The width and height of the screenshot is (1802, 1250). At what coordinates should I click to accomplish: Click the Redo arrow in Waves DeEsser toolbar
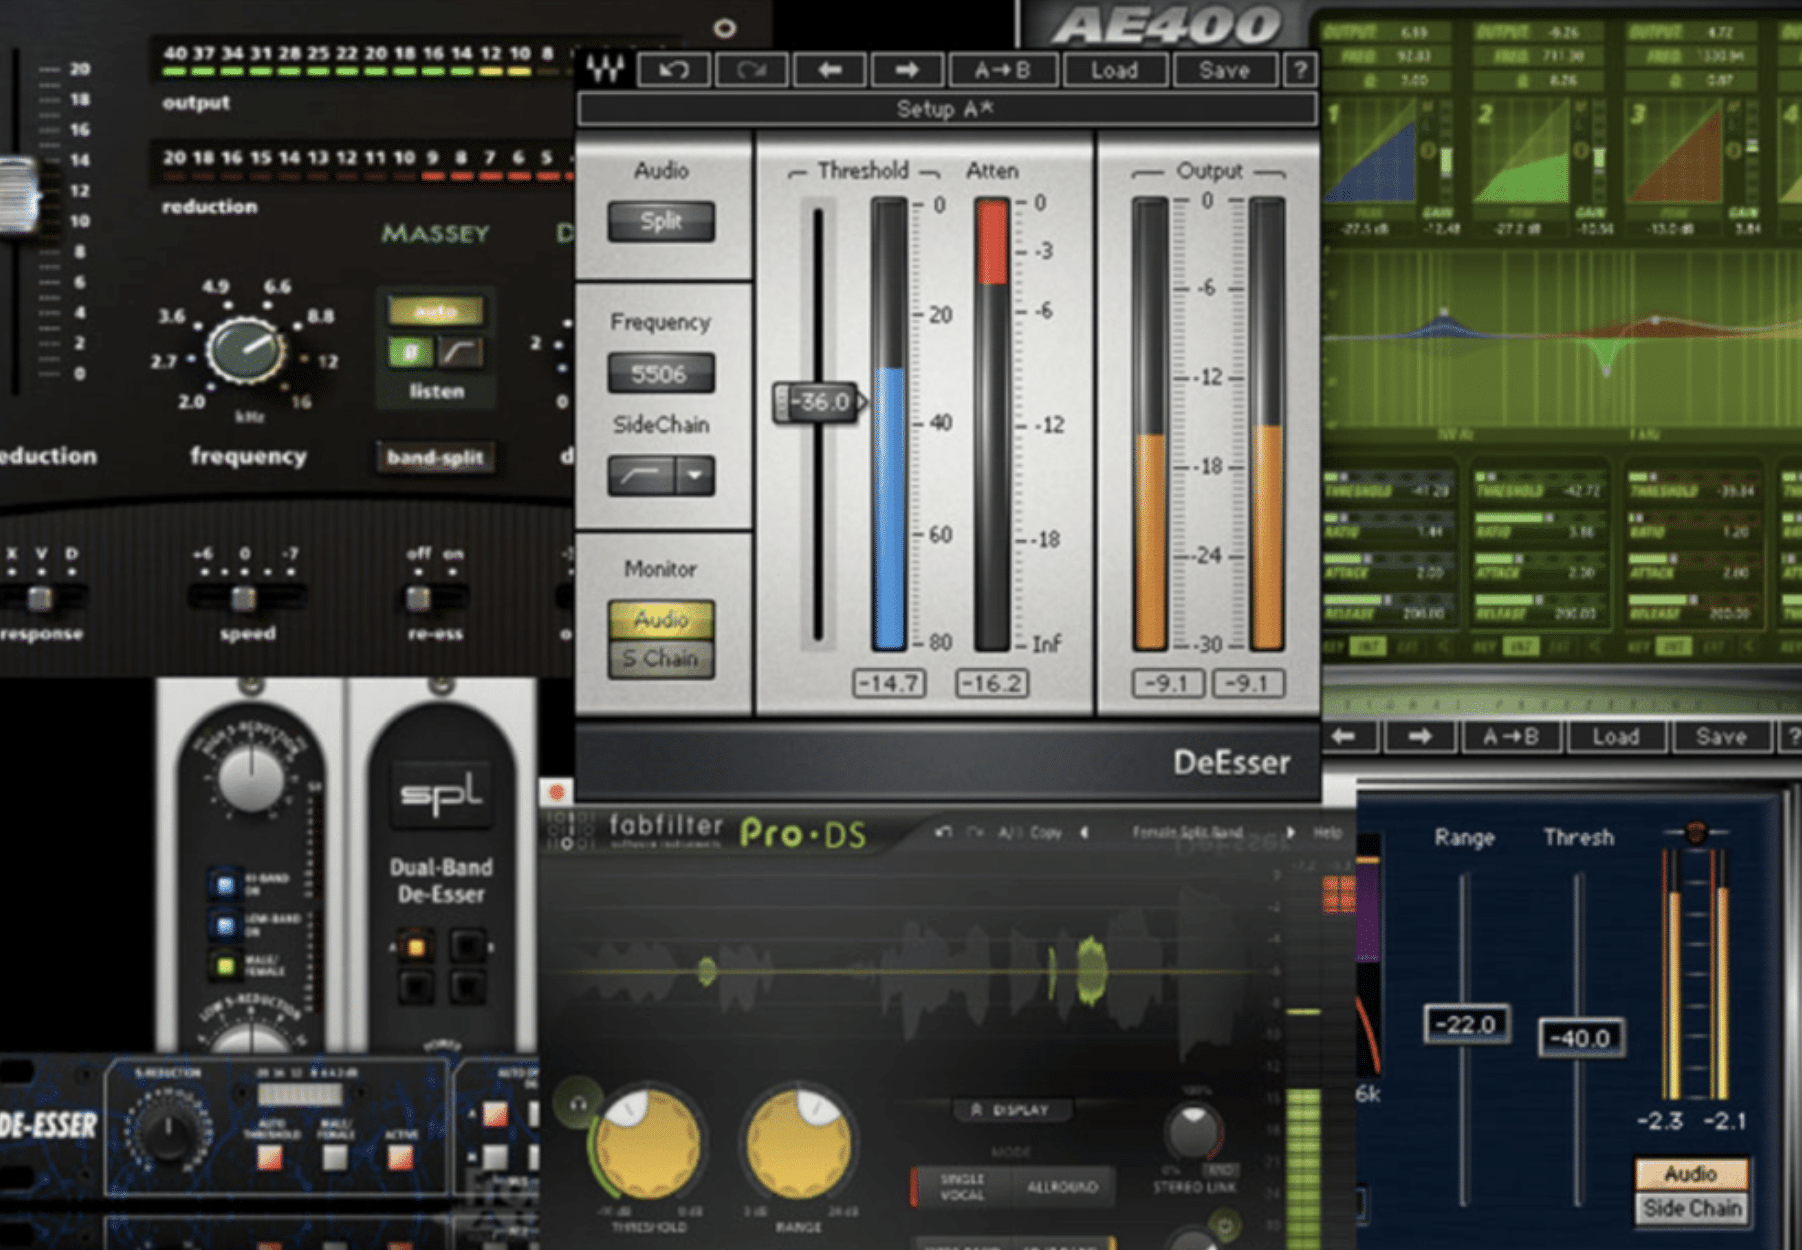[751, 70]
